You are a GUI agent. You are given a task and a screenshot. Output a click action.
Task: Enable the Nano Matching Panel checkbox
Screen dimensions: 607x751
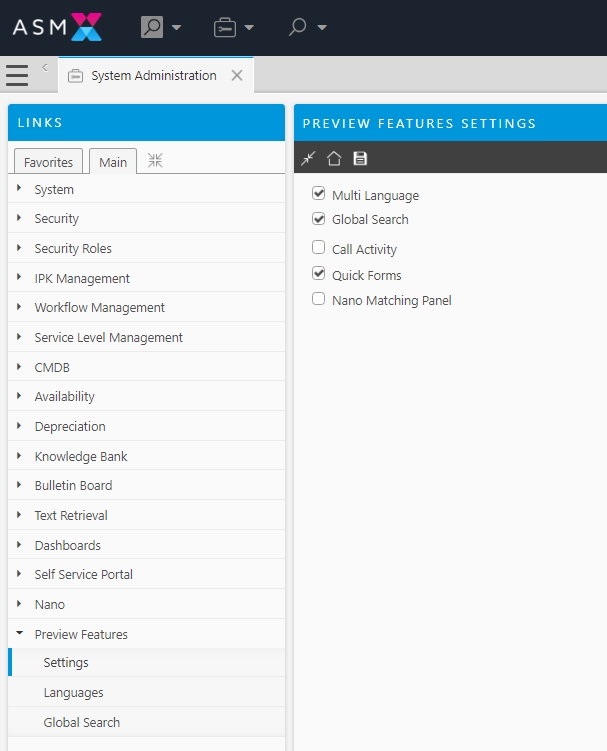319,299
